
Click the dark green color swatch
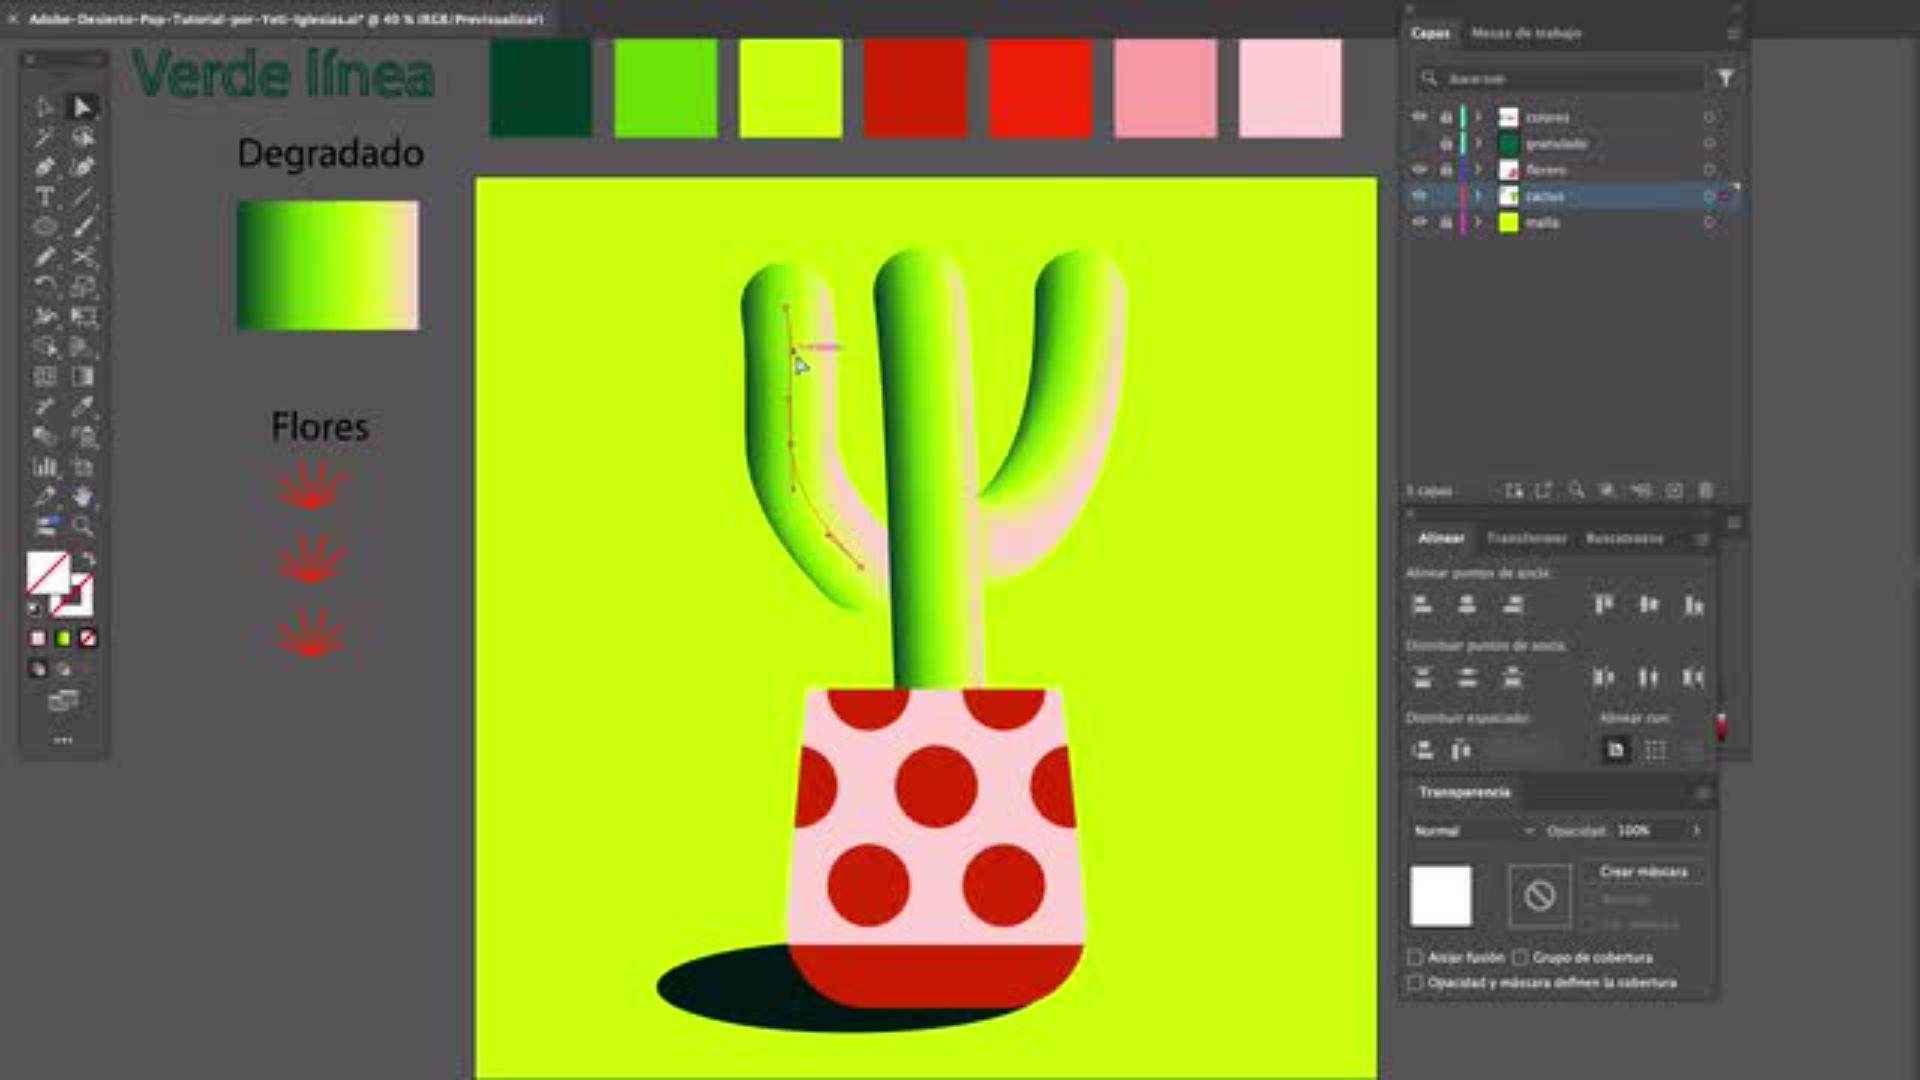tap(540, 88)
